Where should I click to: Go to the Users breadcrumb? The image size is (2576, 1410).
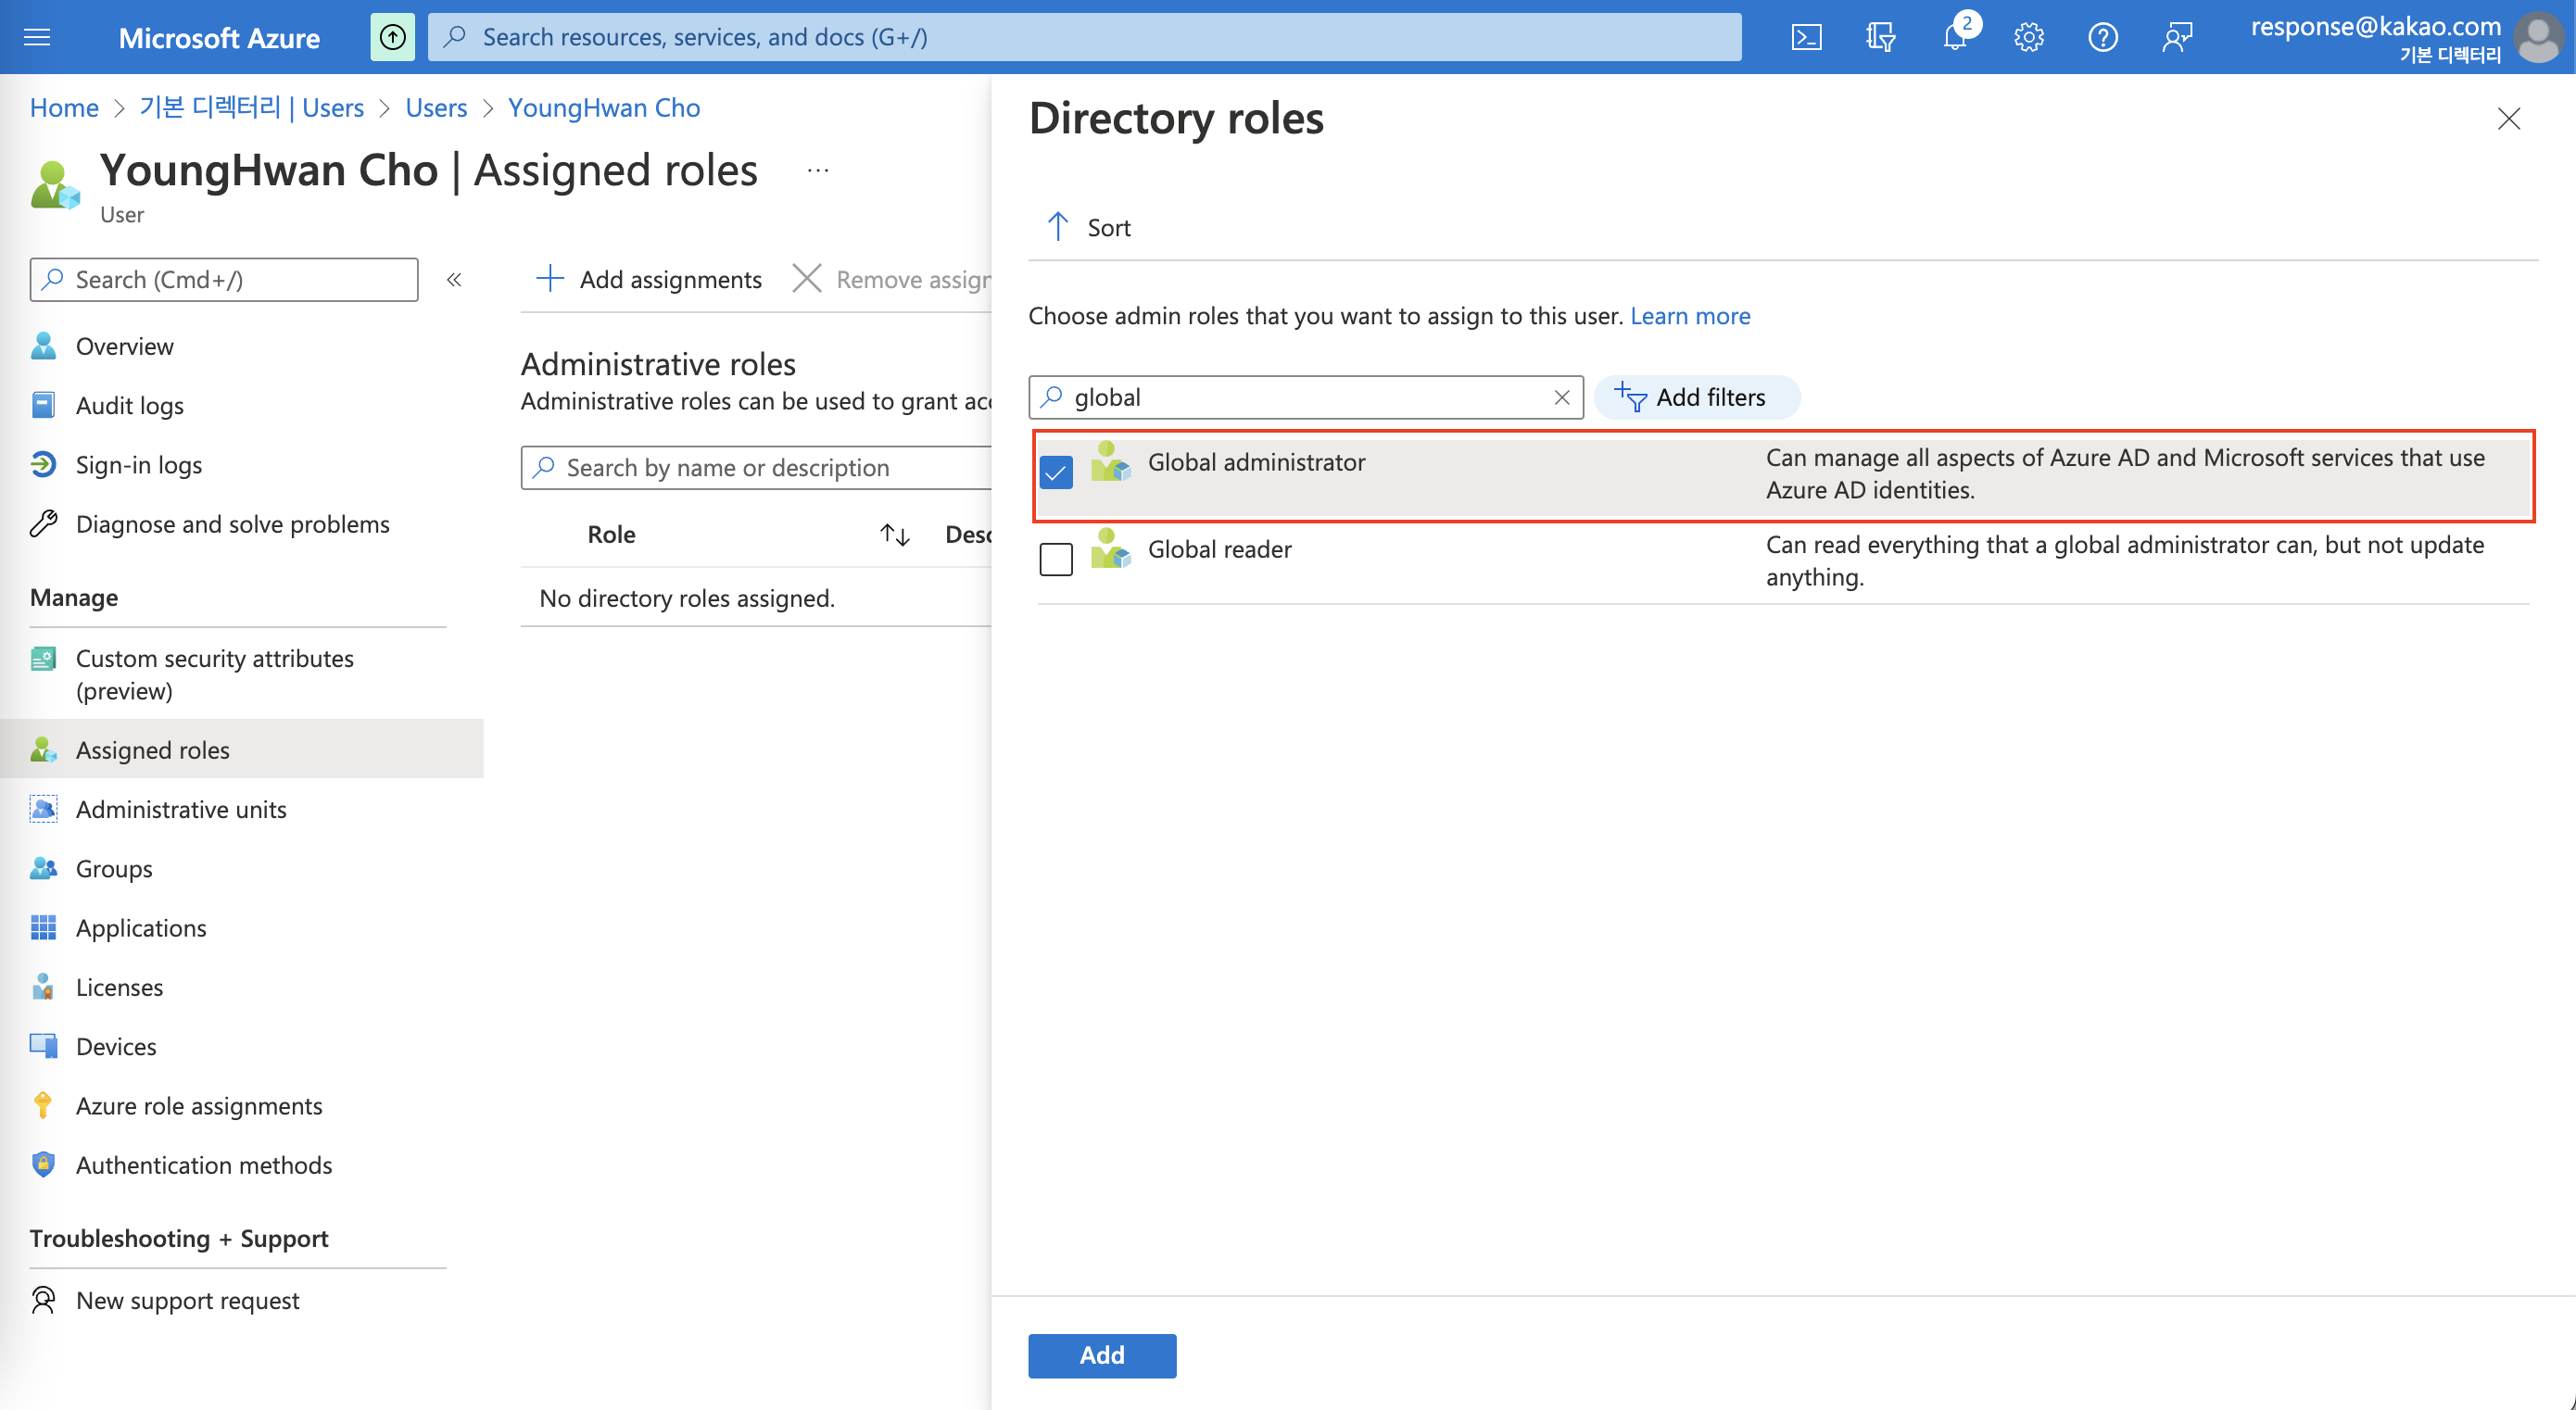click(436, 107)
